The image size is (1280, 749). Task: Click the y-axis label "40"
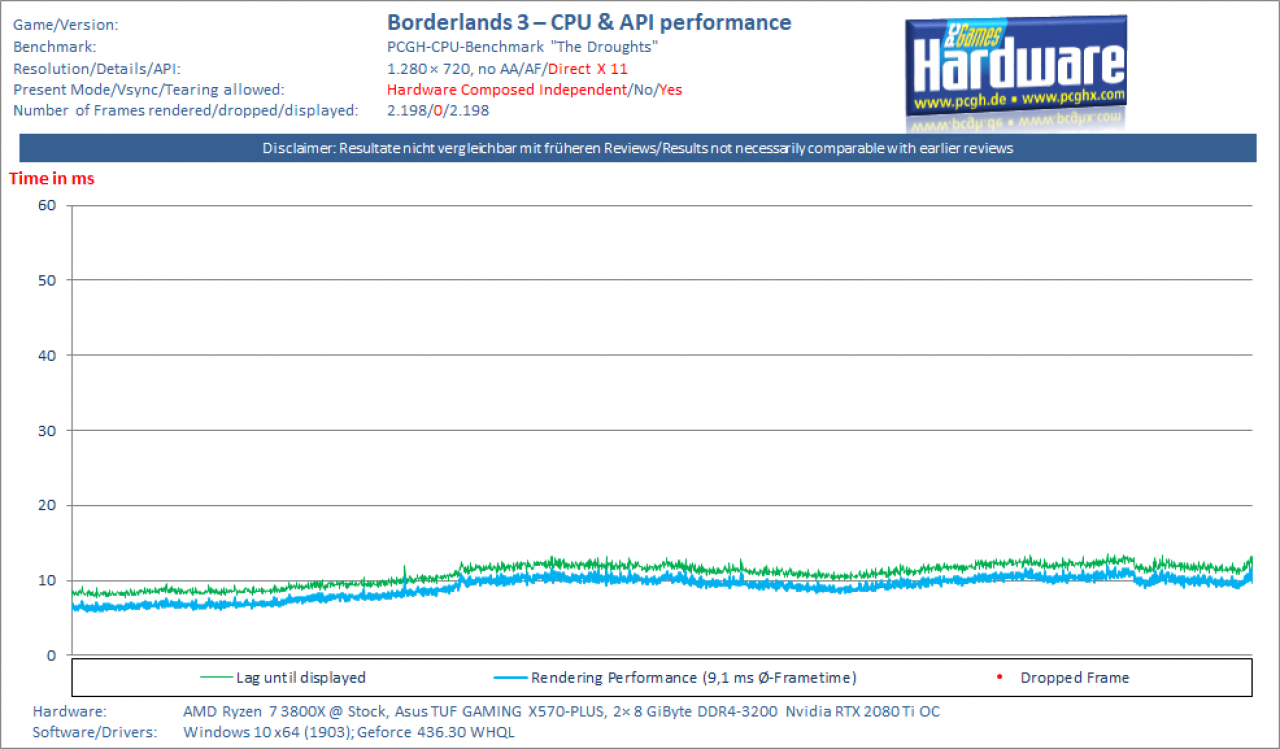point(48,355)
